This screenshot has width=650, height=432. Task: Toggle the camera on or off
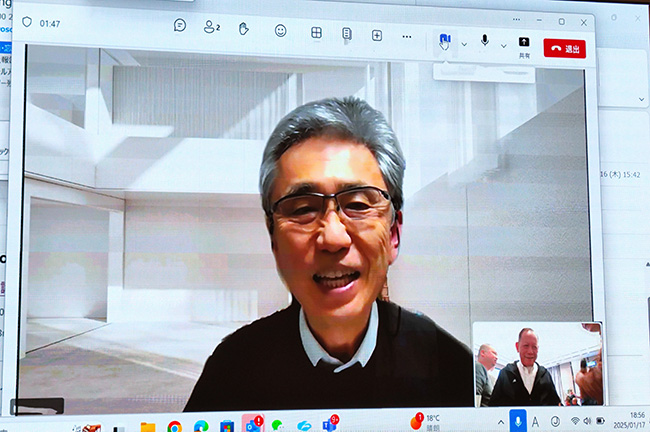pos(445,40)
